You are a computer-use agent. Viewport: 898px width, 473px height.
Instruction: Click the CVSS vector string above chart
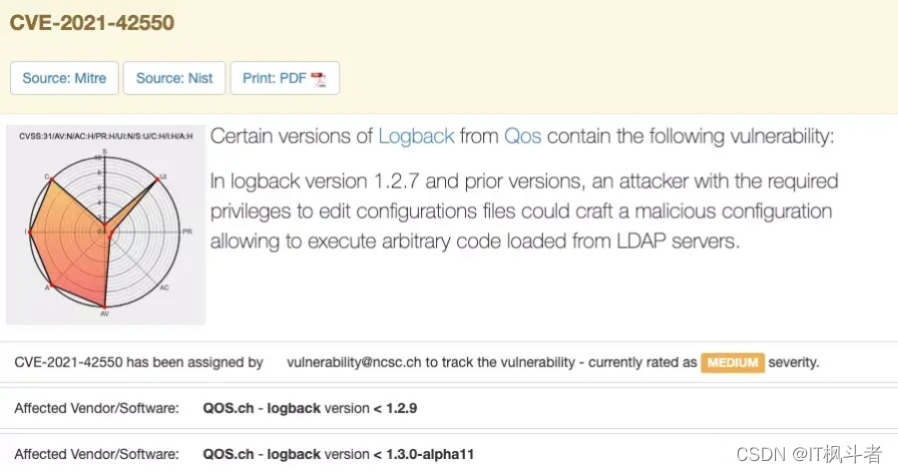coord(106,136)
